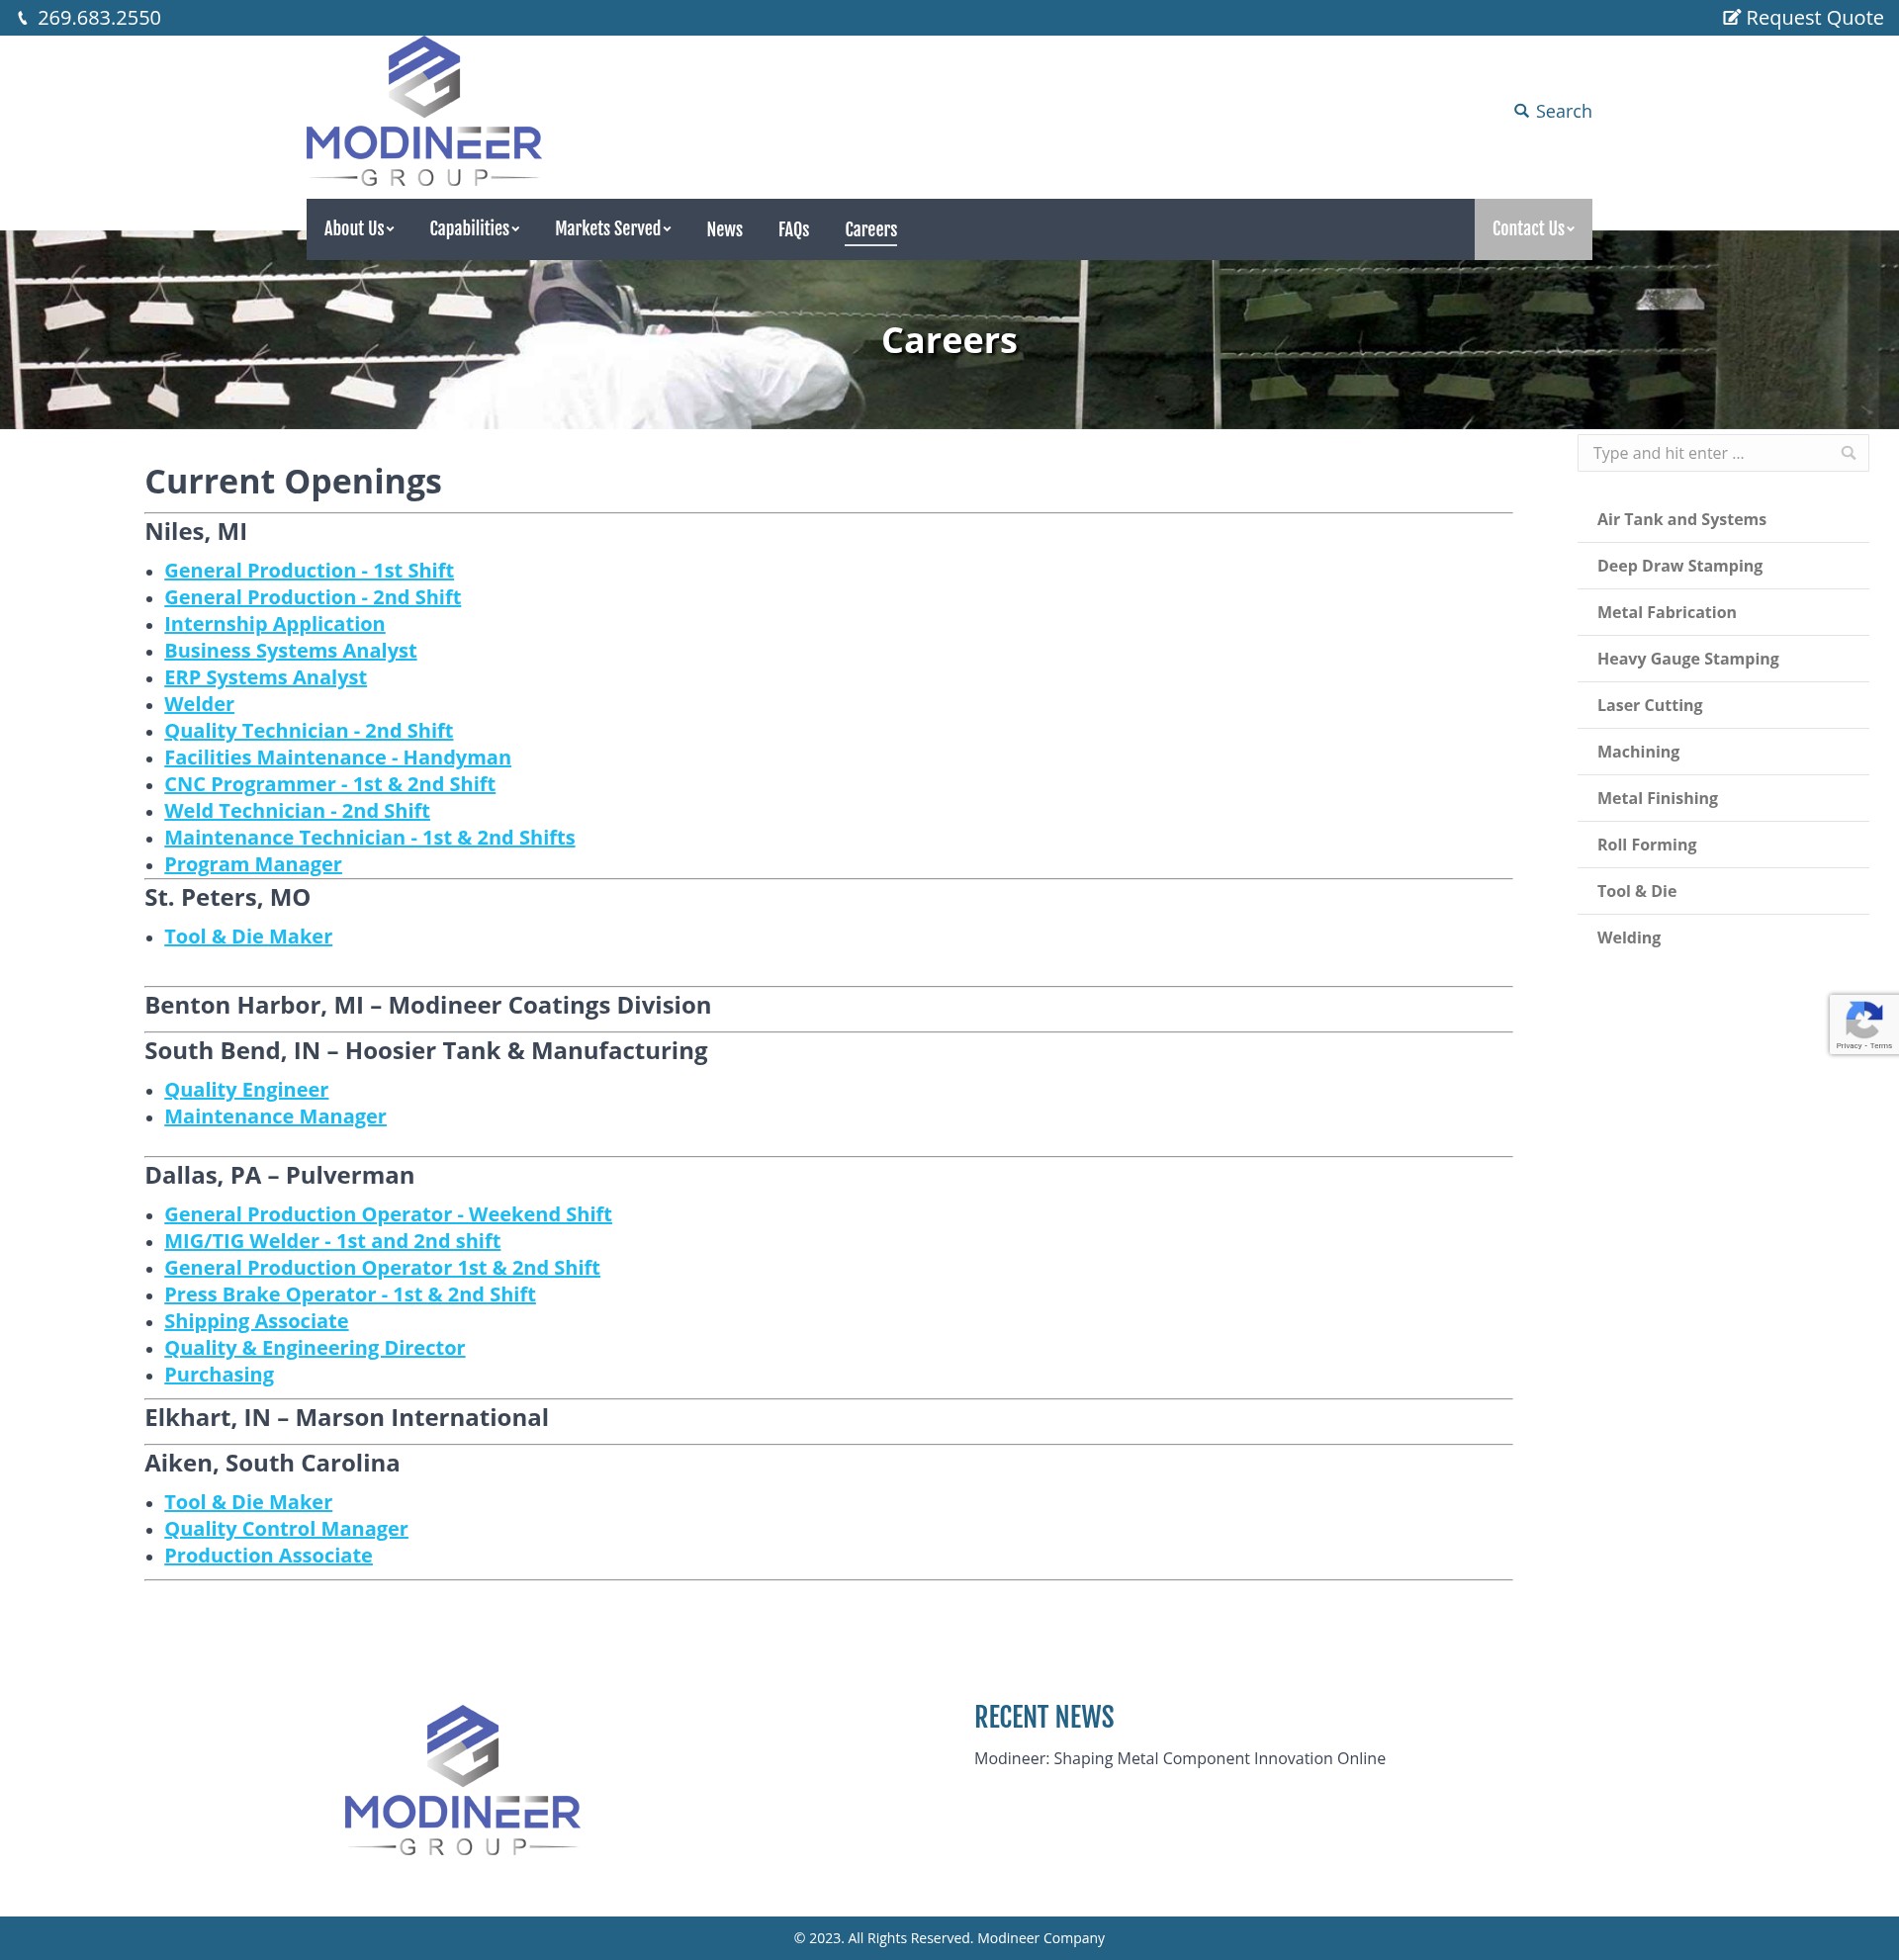
Task: Open the Welder job link
Action: click(x=199, y=704)
